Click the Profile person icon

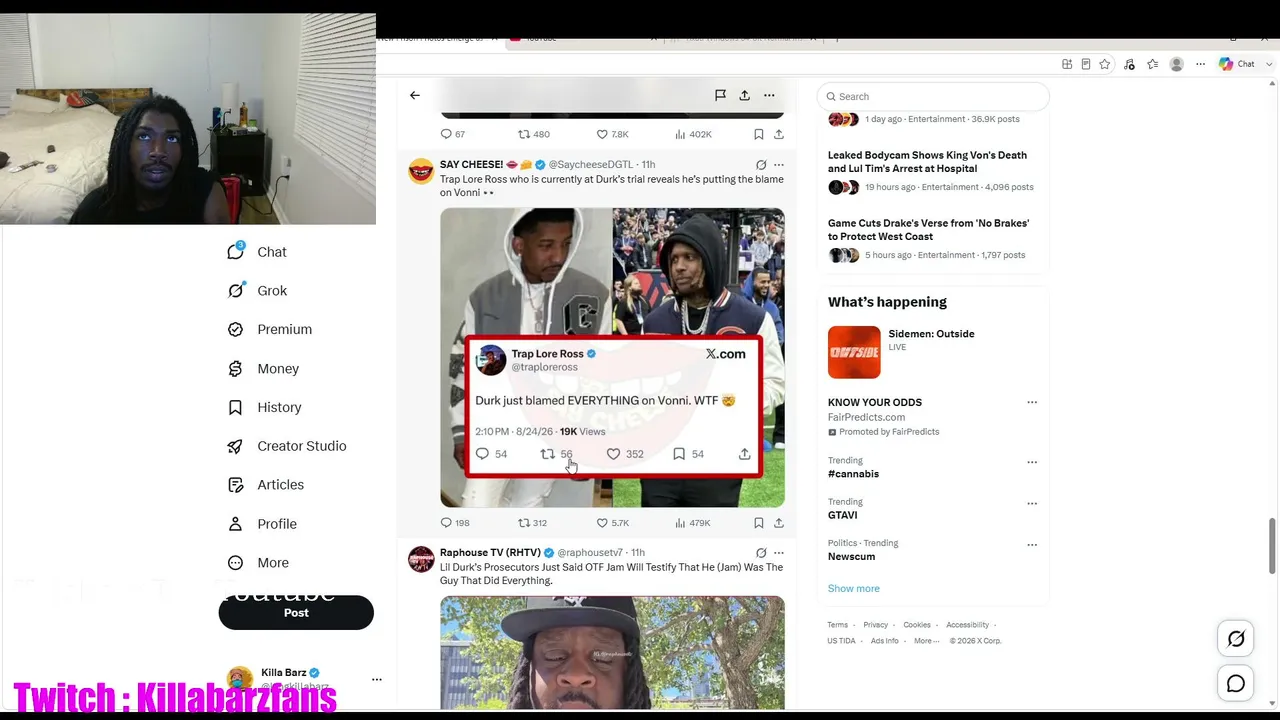[236, 524]
